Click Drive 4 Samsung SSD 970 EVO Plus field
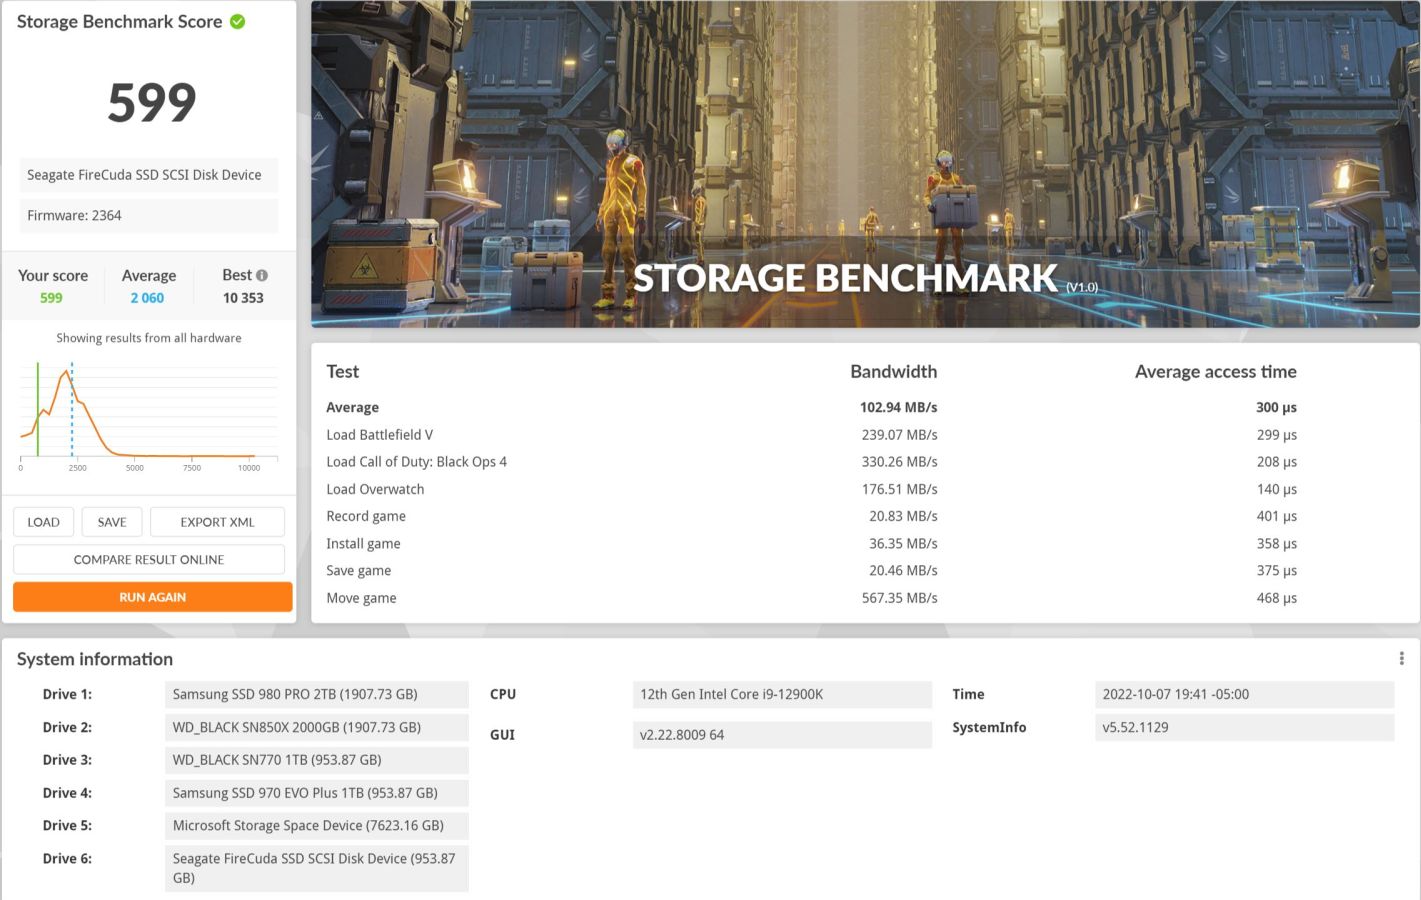Screen dimensions: 1421x900 click(x=316, y=793)
